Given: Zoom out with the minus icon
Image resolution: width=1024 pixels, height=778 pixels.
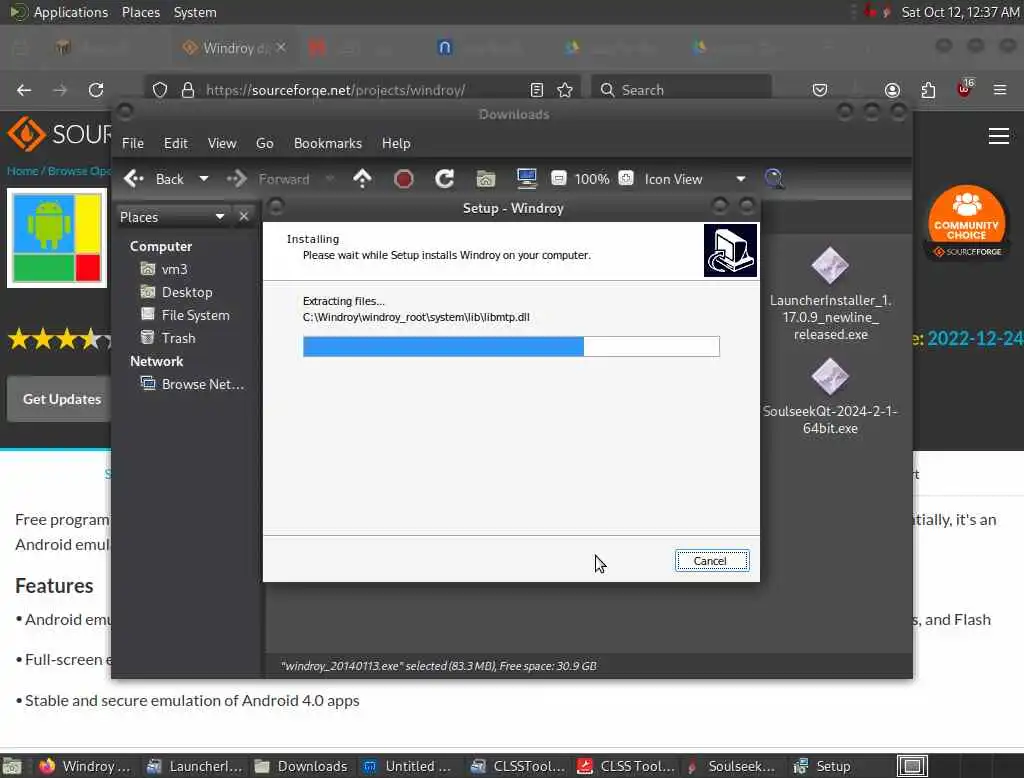Looking at the screenshot, I should [x=558, y=178].
